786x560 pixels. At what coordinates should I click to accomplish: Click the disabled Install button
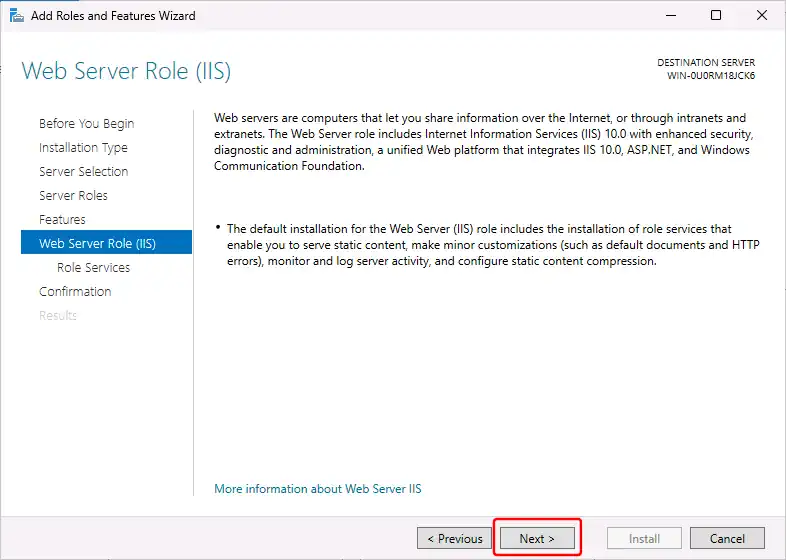644,539
